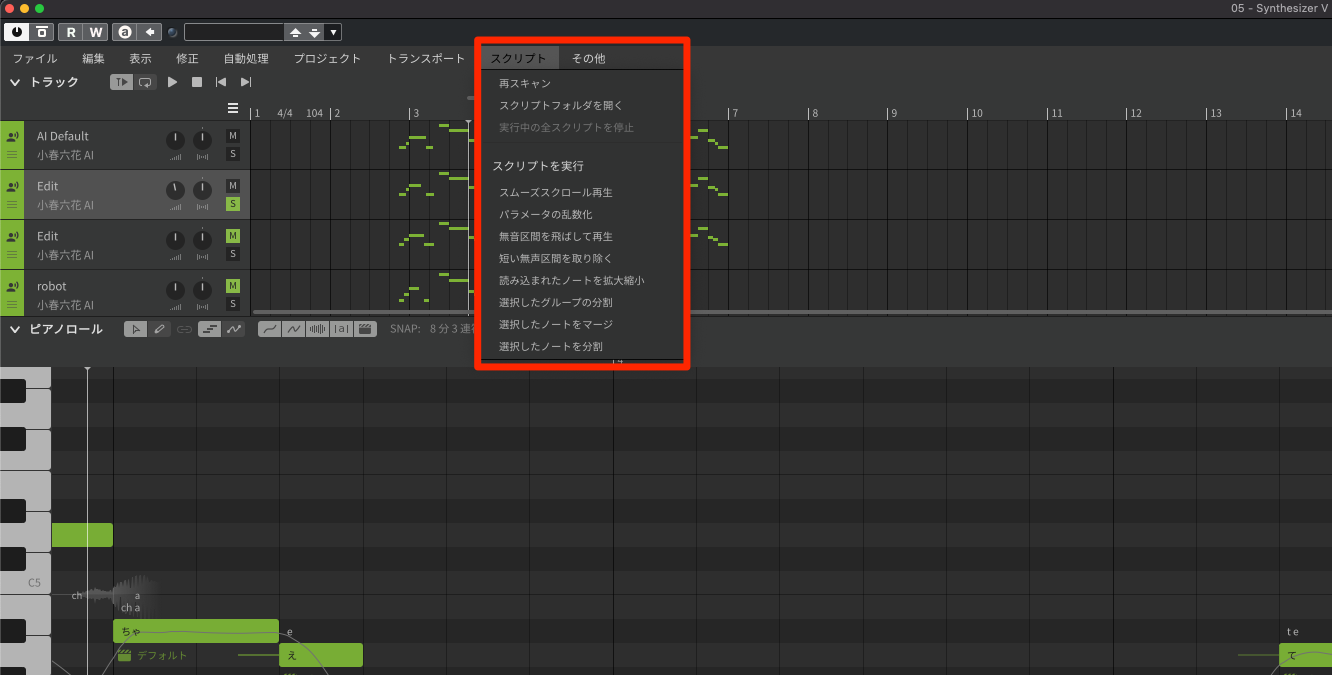Open the トランスポート menu
The image size is (1332, 675).
426,58
